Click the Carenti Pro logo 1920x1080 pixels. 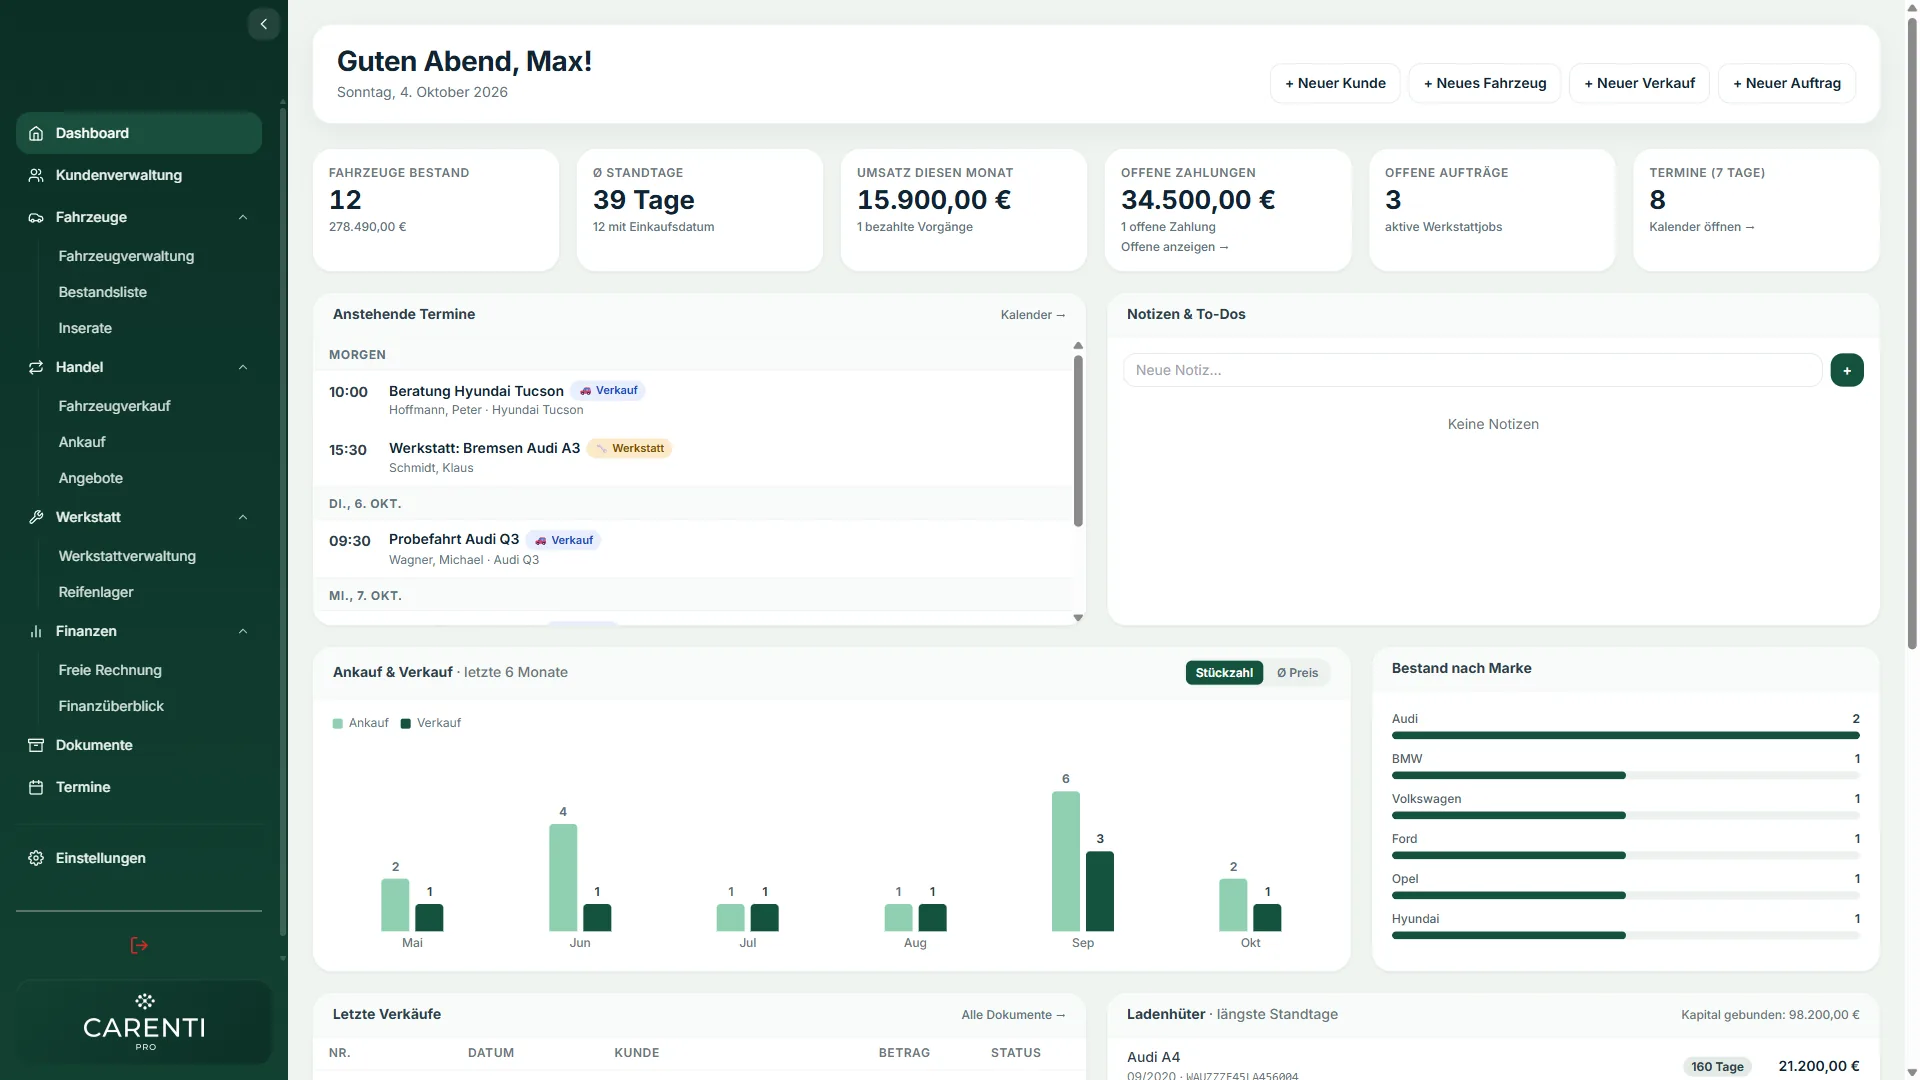[144, 1023]
